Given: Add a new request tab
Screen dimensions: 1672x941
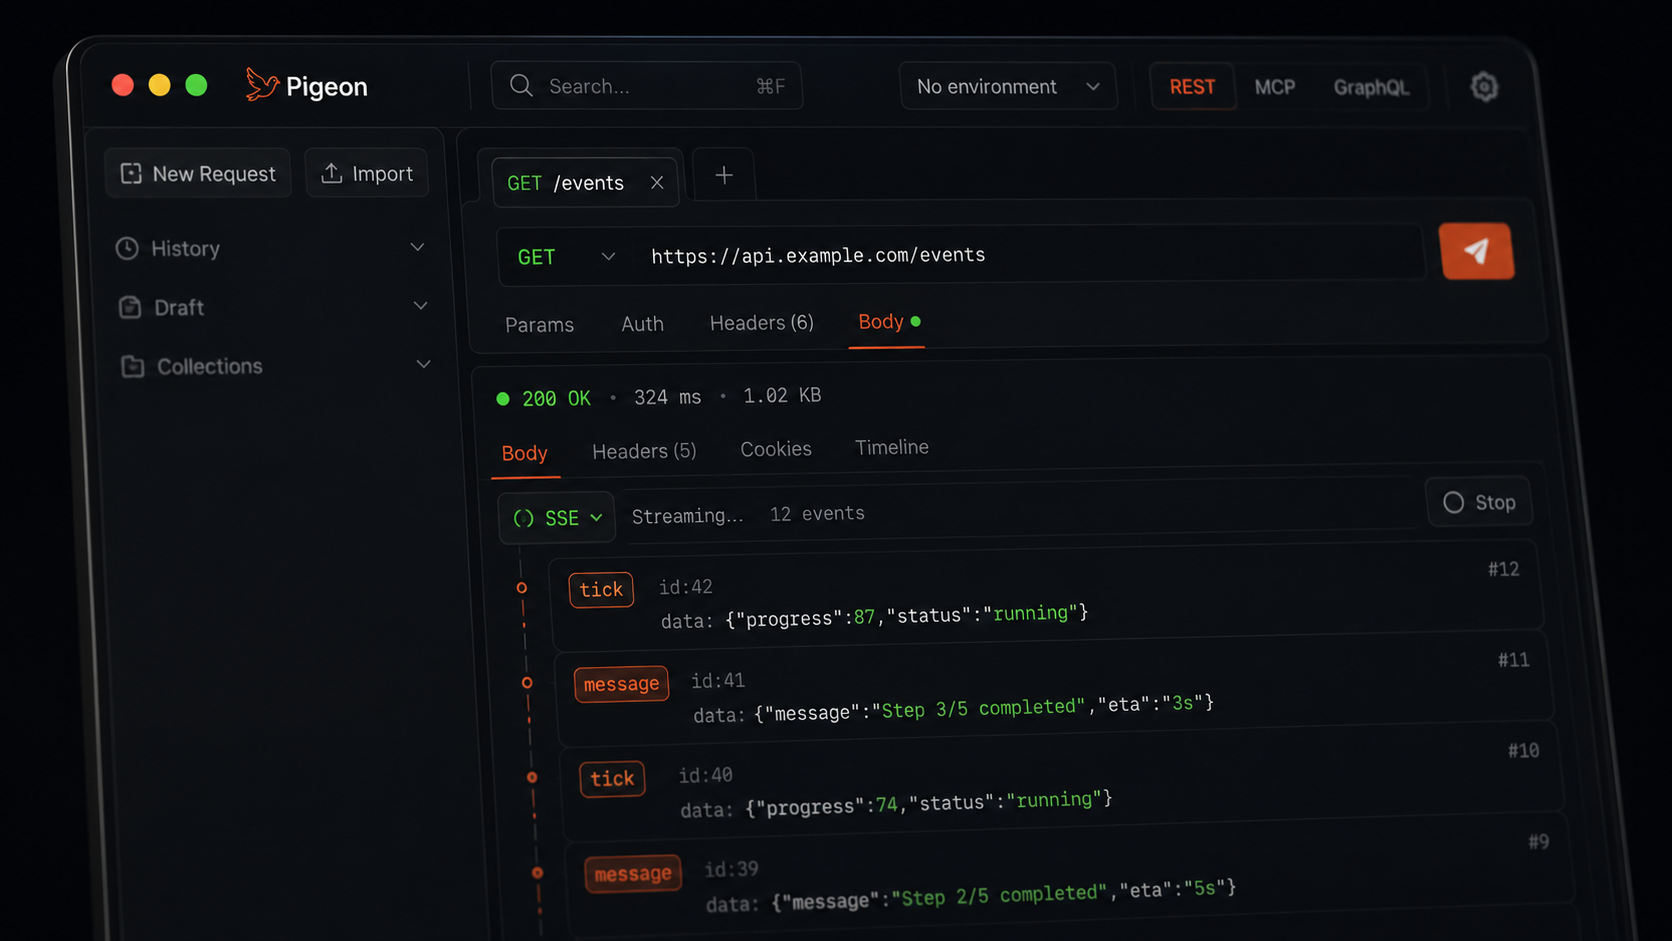Looking at the screenshot, I should pyautogui.click(x=724, y=176).
